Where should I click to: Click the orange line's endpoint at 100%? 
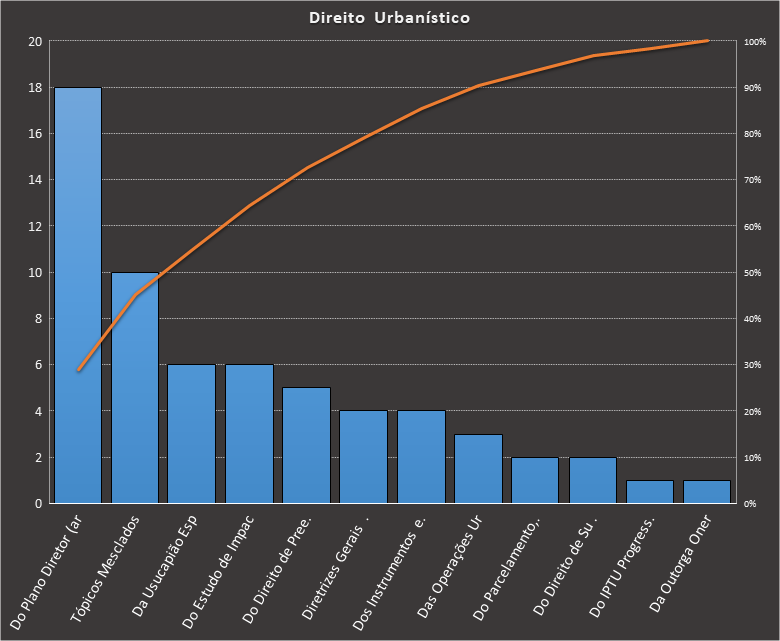pos(707,41)
